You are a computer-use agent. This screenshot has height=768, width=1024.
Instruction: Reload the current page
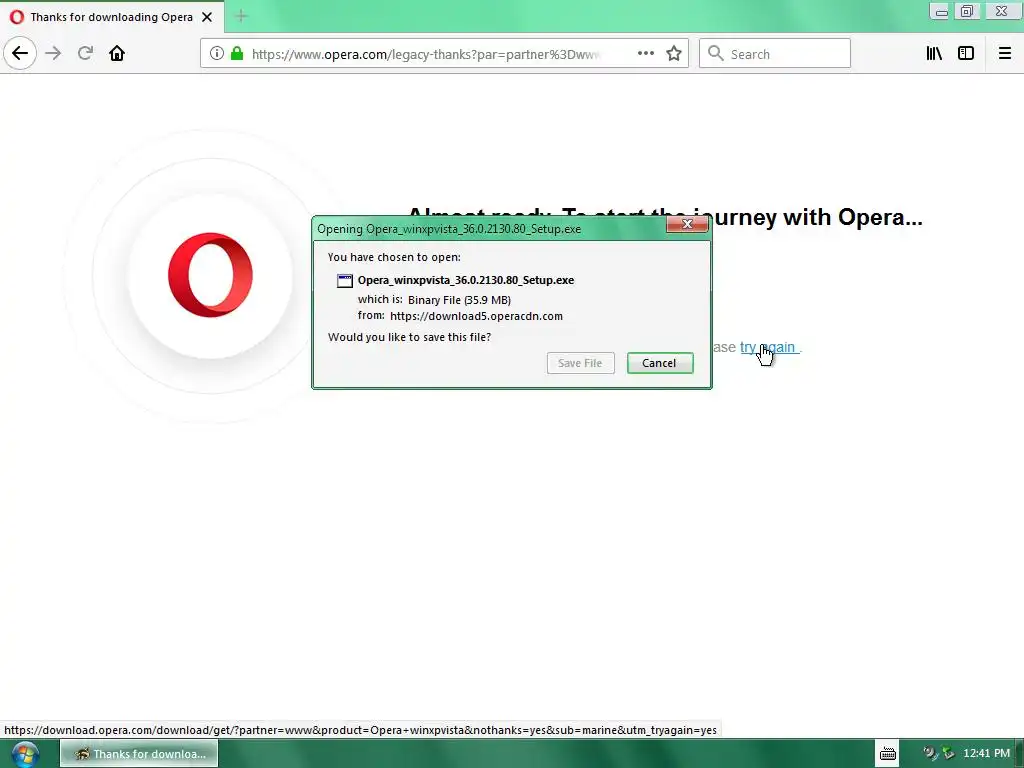point(85,53)
